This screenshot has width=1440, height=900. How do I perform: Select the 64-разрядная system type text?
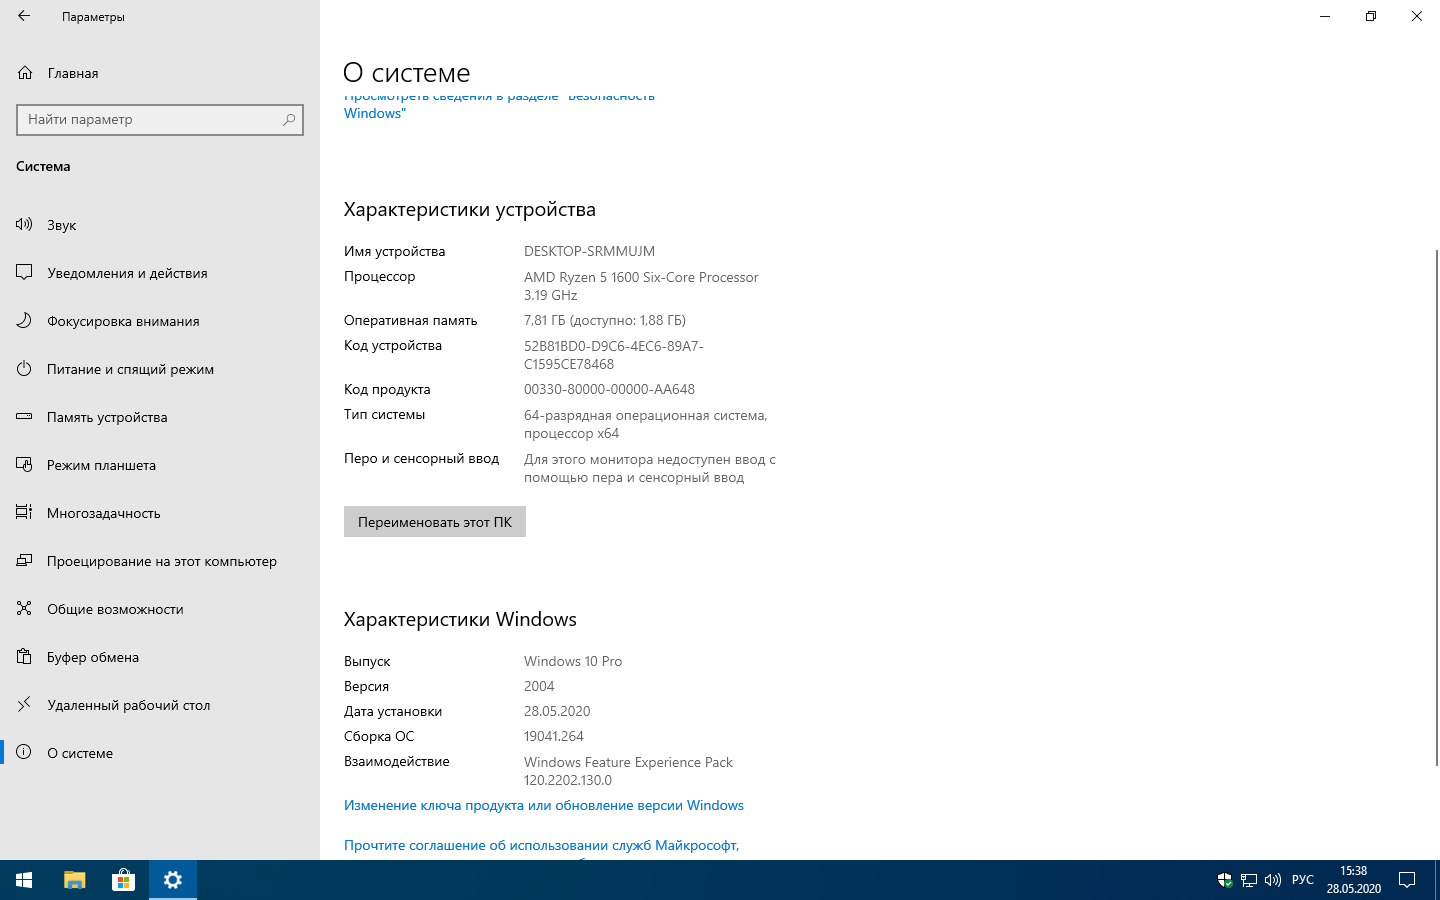pos(646,424)
